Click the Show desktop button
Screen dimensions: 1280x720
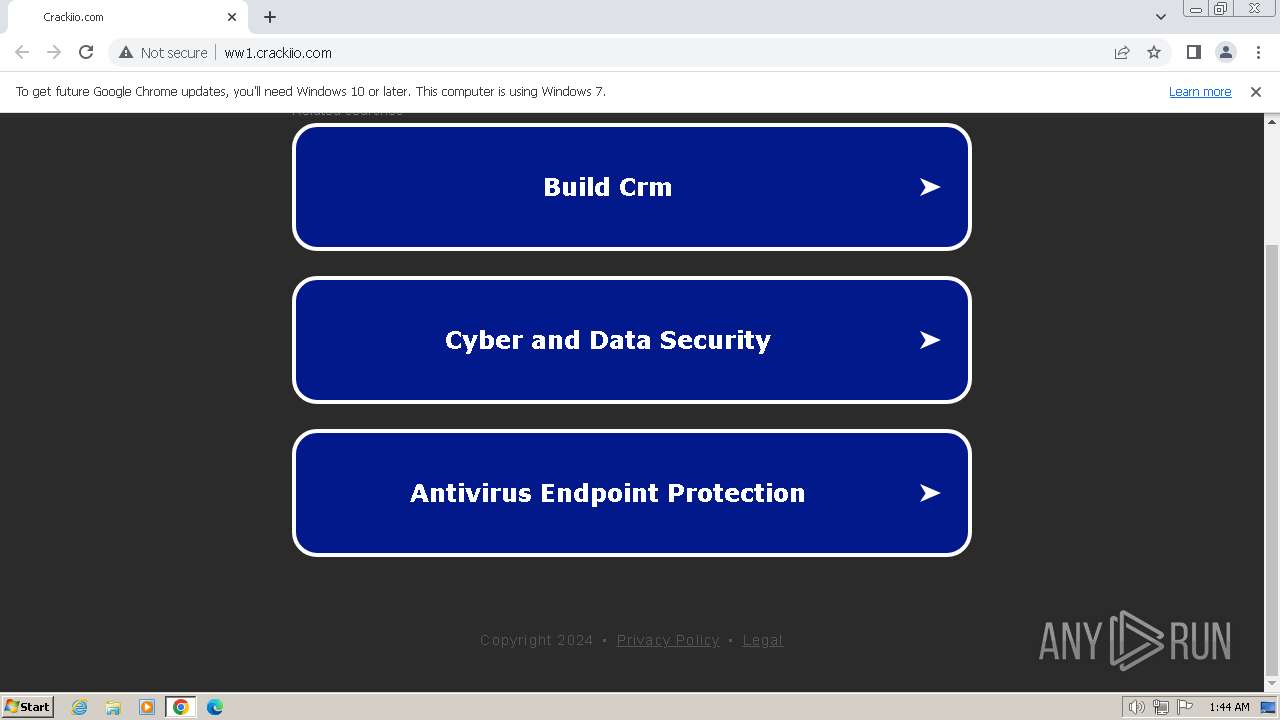[1268, 707]
